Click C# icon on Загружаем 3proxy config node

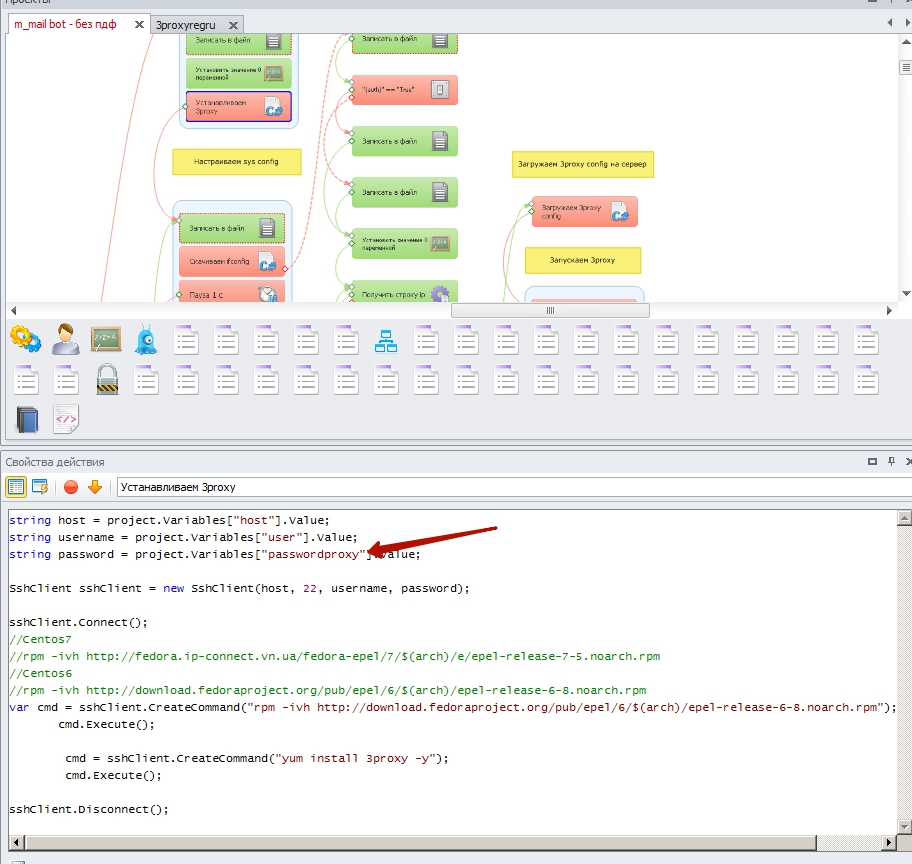click(619, 212)
